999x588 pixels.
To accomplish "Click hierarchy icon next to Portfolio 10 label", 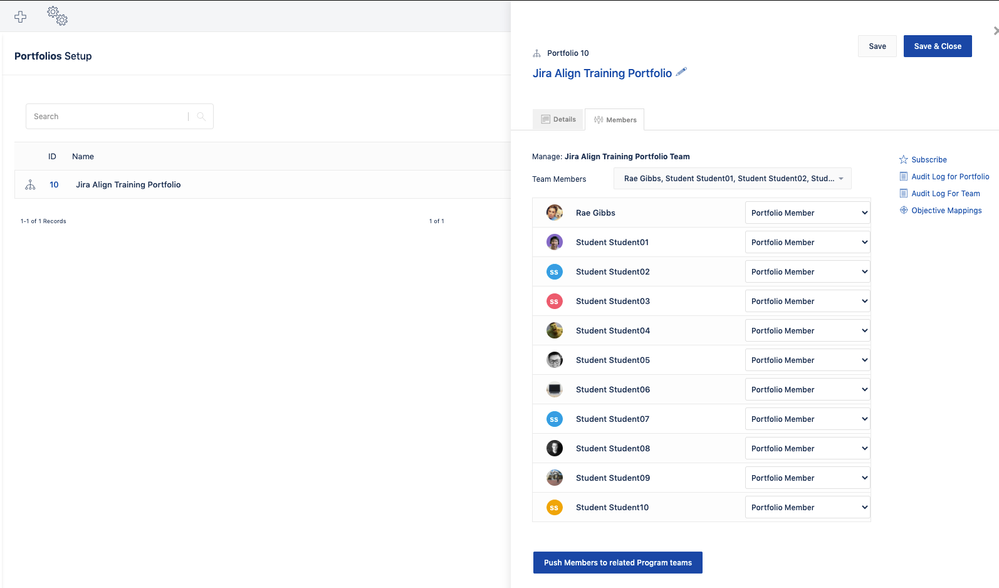I will tap(536, 54).
